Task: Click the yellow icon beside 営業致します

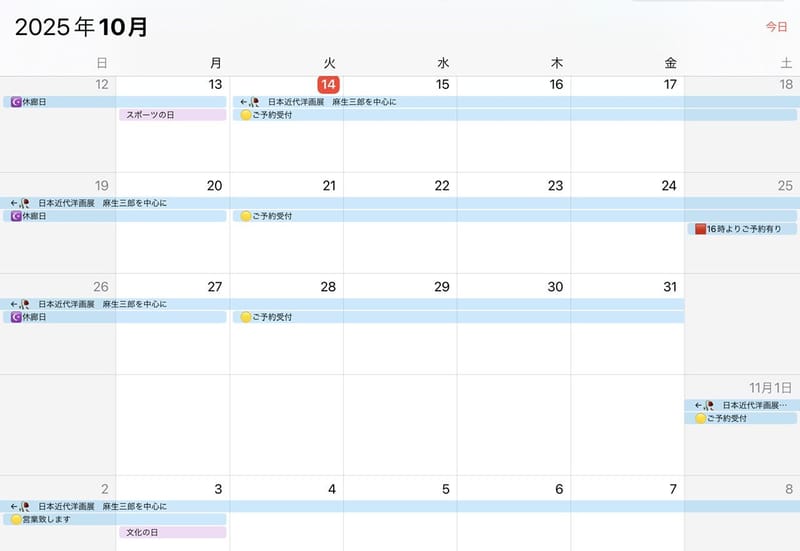Action: point(15,520)
